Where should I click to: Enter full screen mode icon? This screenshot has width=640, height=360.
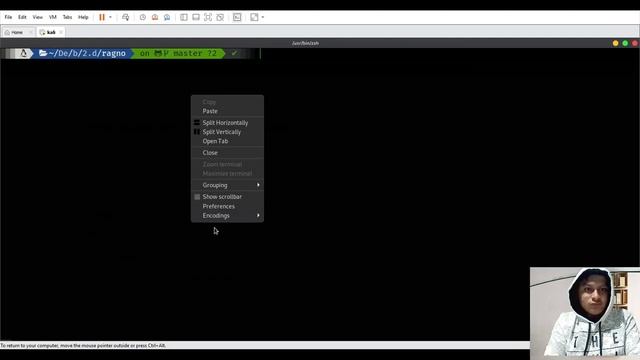[x=208, y=17]
